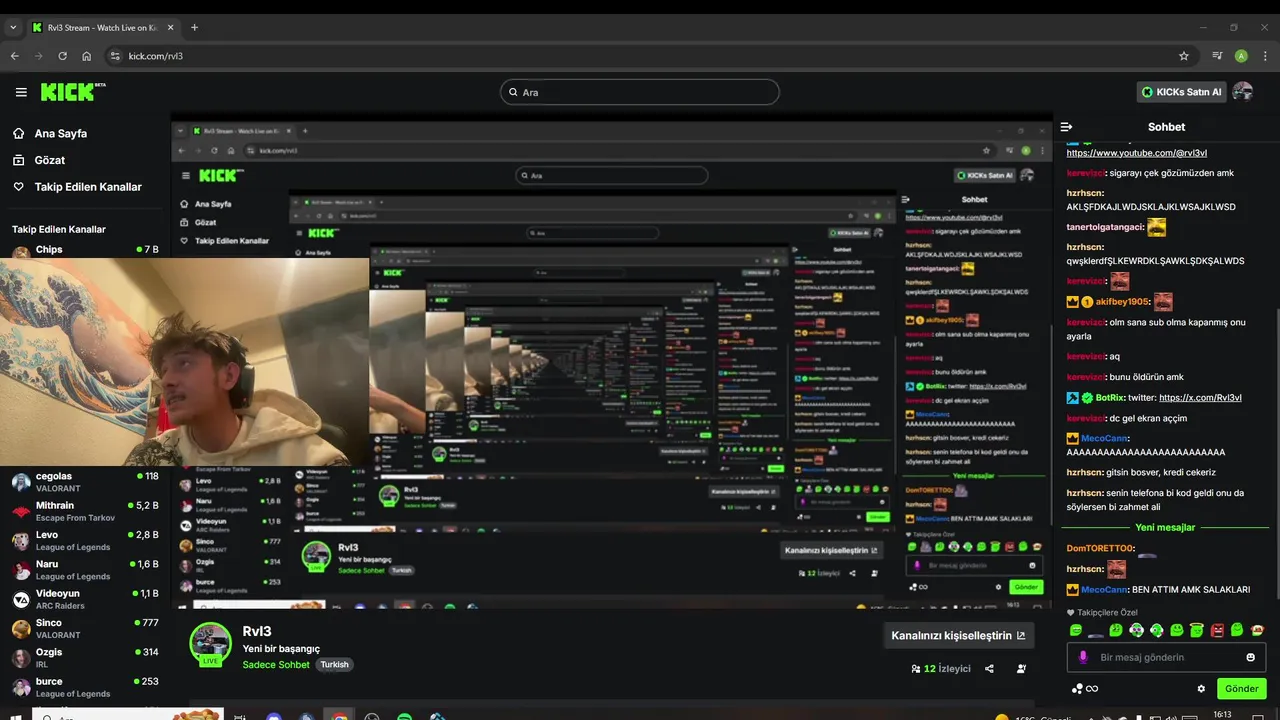The image size is (1280, 720).
Task: Collapse the Sohbet chat panel
Action: click(1066, 127)
